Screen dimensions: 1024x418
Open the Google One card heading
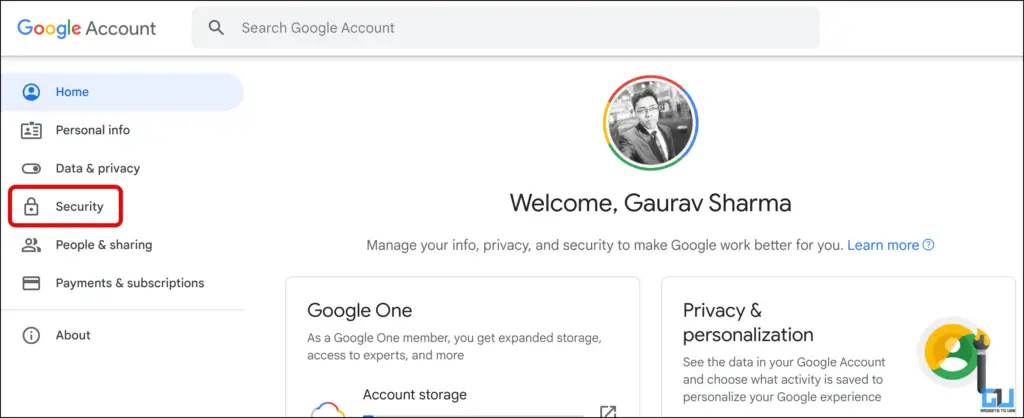(359, 310)
